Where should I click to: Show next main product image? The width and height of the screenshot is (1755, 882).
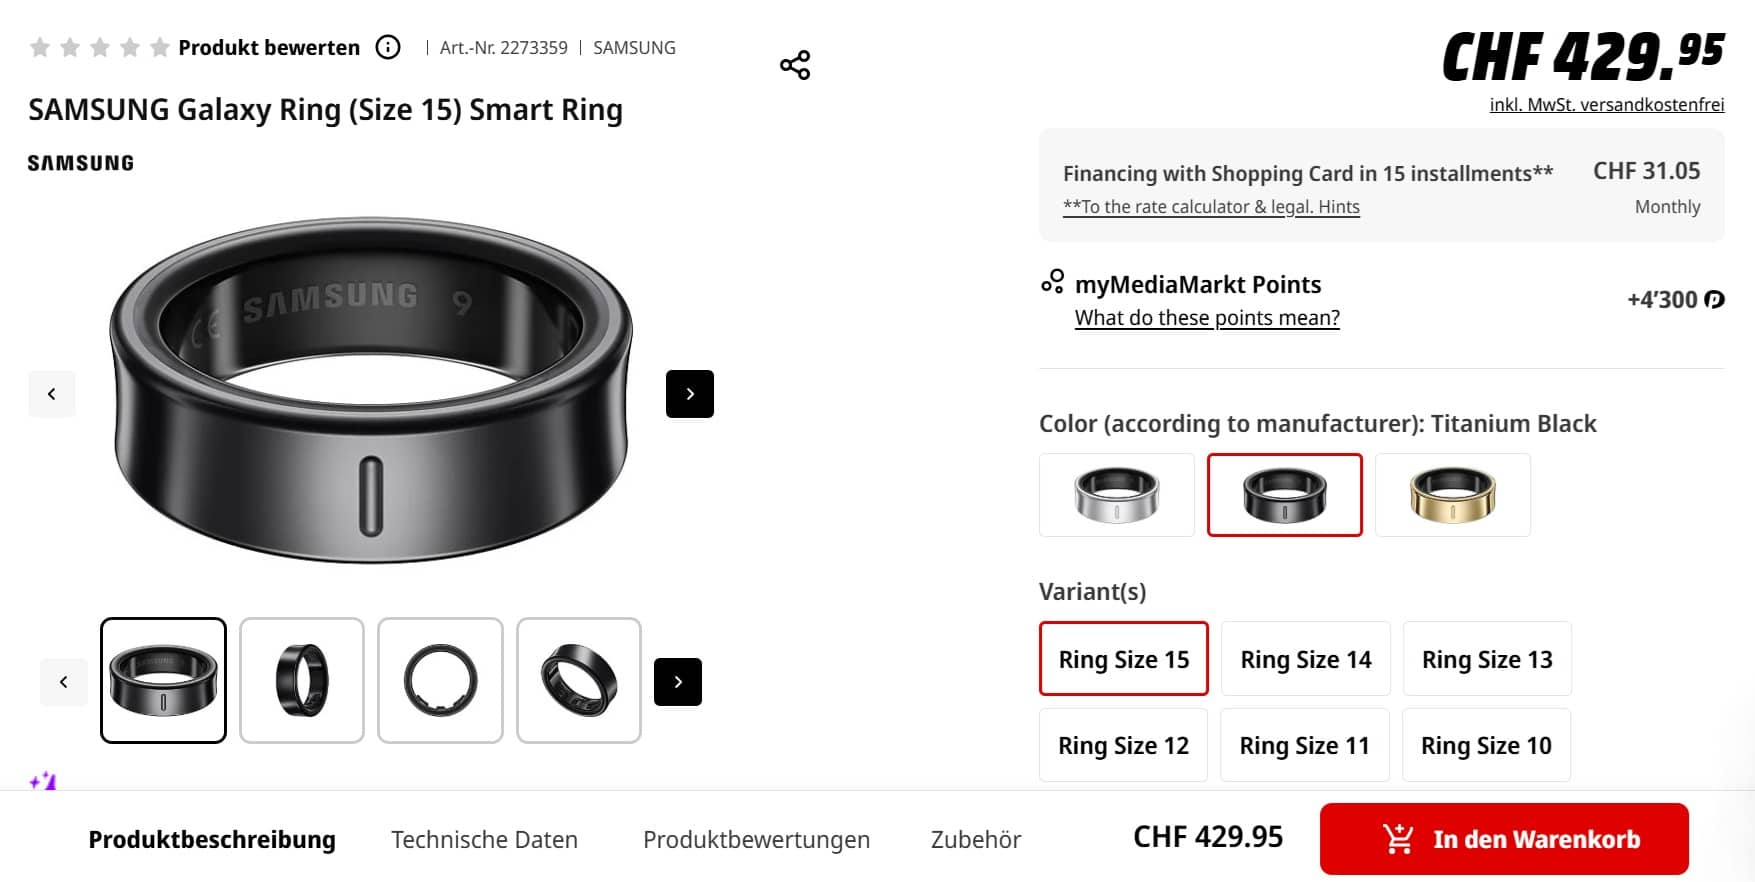click(x=690, y=394)
